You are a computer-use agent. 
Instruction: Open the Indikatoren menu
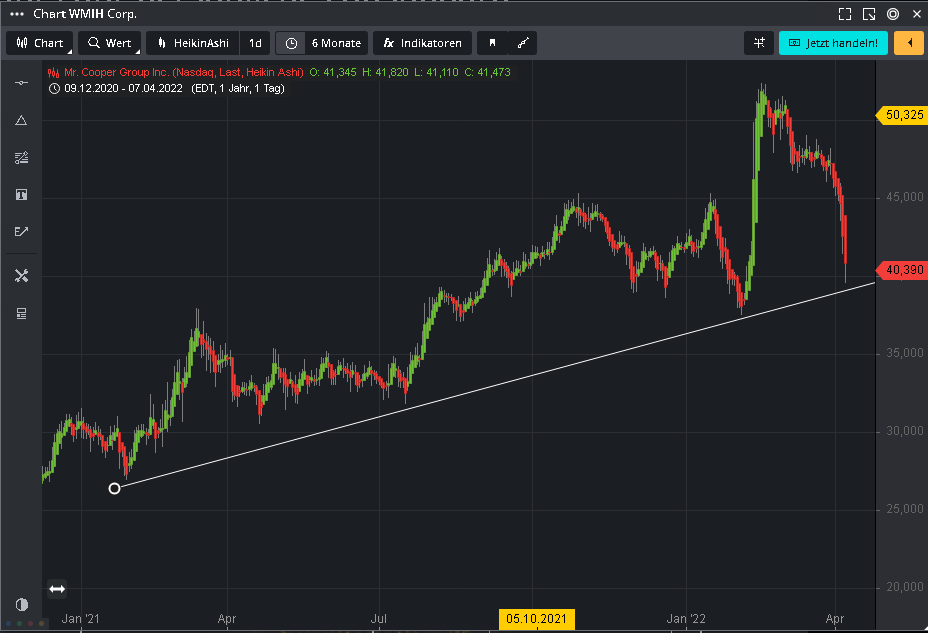(x=422, y=43)
